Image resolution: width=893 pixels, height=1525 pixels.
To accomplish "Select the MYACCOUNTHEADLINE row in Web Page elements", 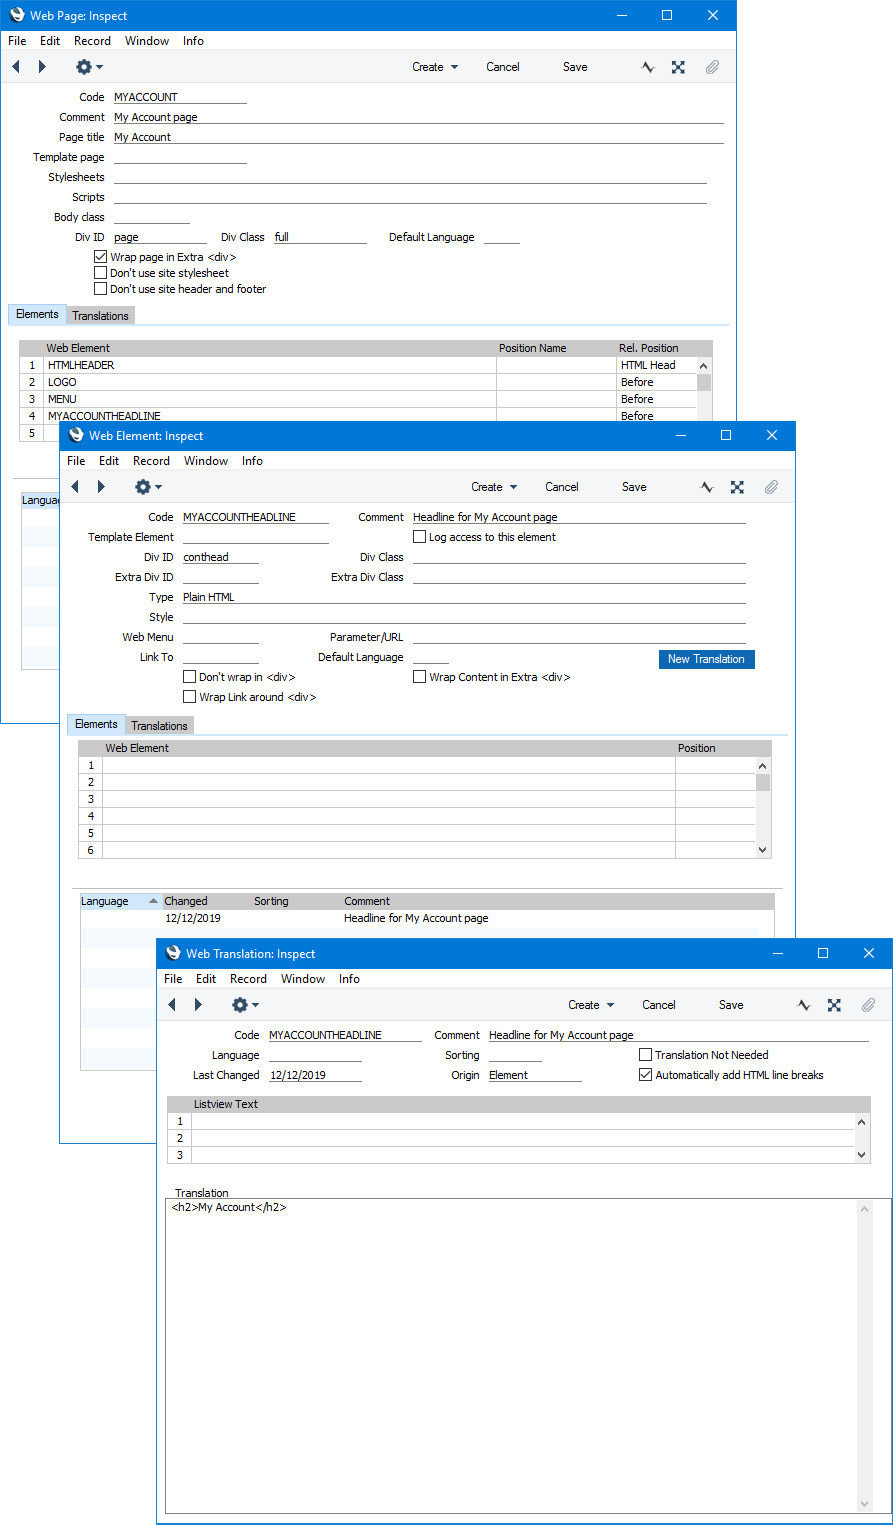I will [366, 416].
